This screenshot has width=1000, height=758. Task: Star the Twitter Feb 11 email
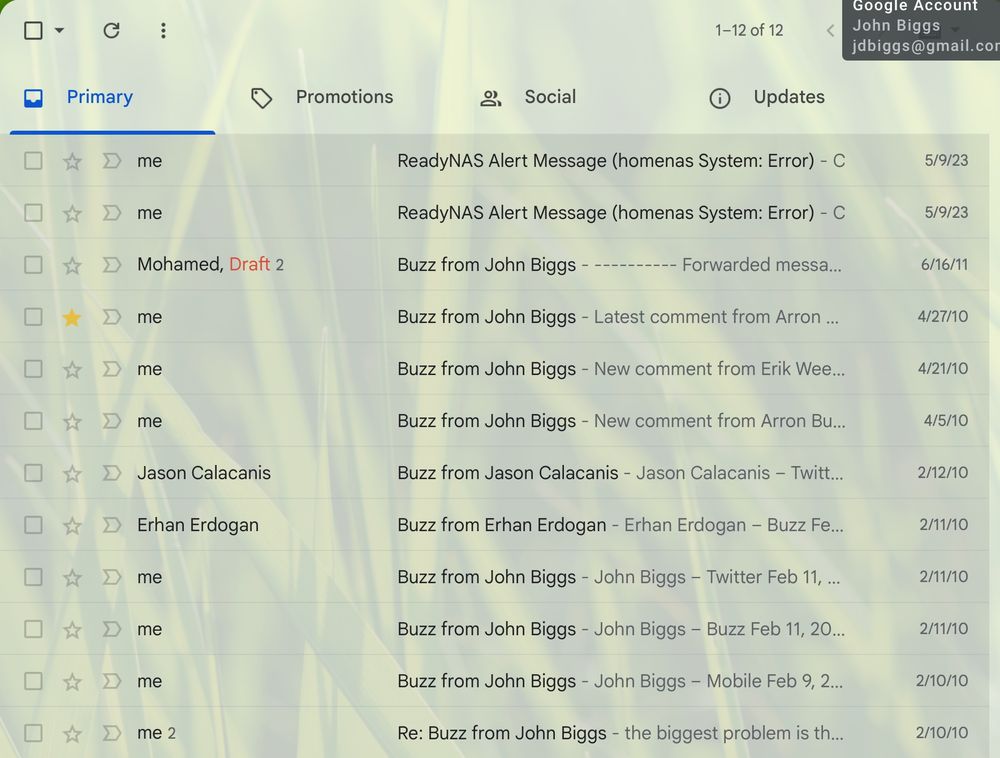(x=72, y=578)
